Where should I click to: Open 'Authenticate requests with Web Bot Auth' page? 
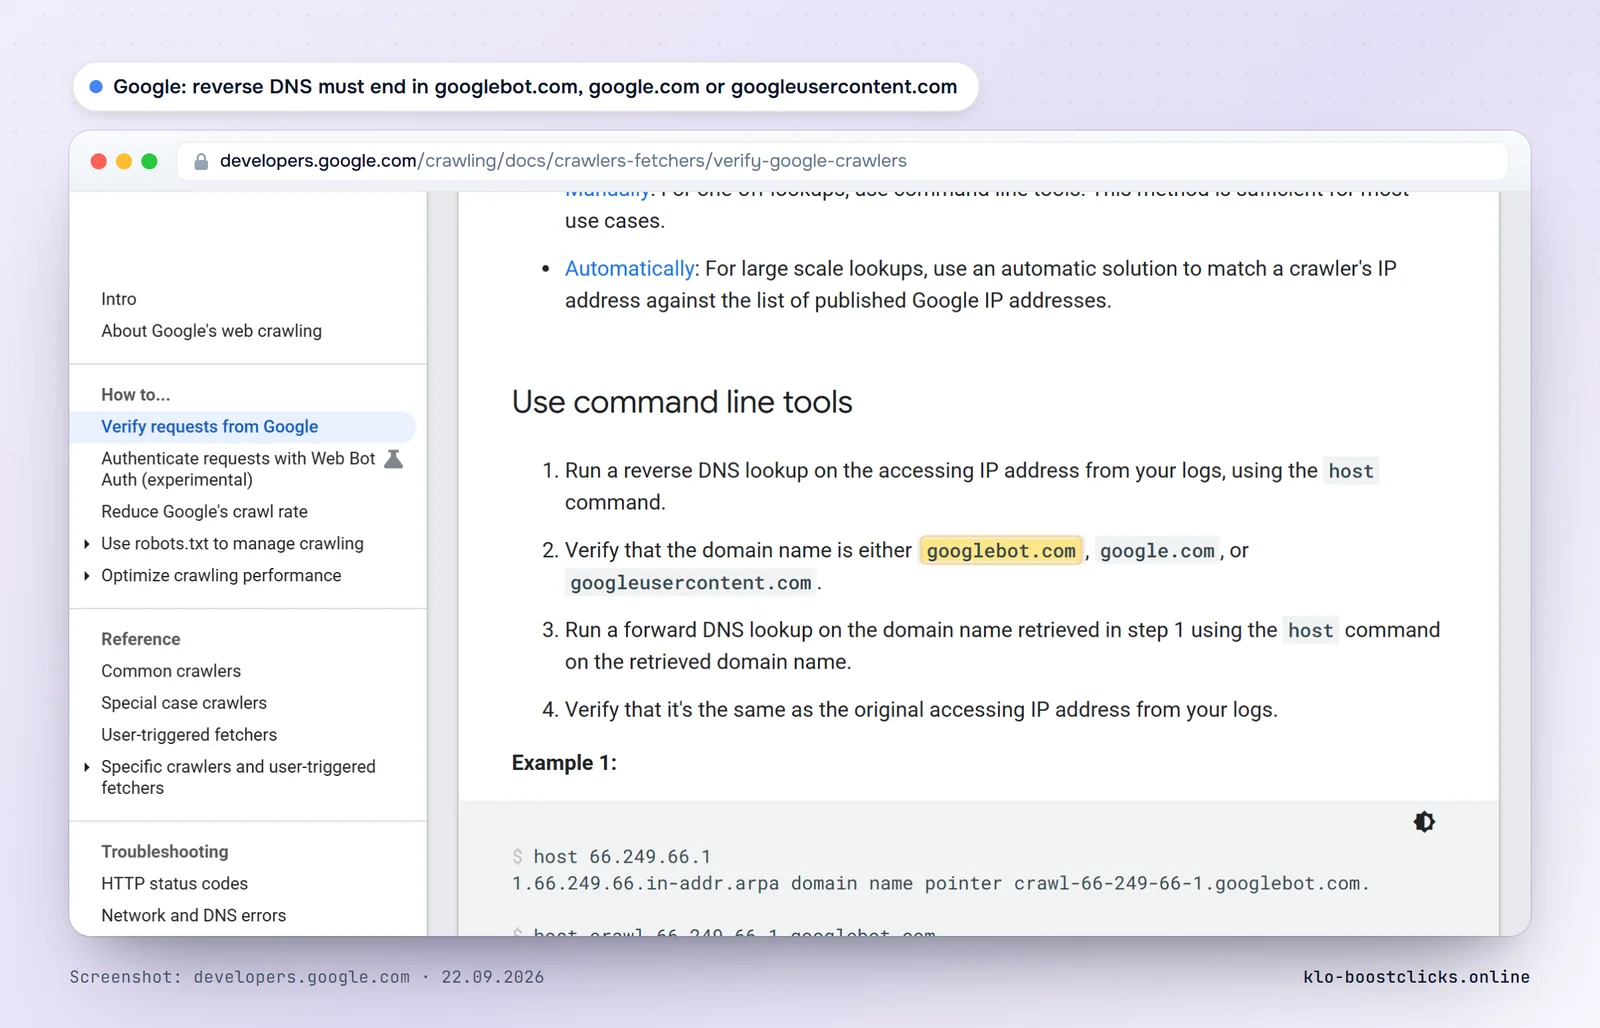[x=238, y=469]
